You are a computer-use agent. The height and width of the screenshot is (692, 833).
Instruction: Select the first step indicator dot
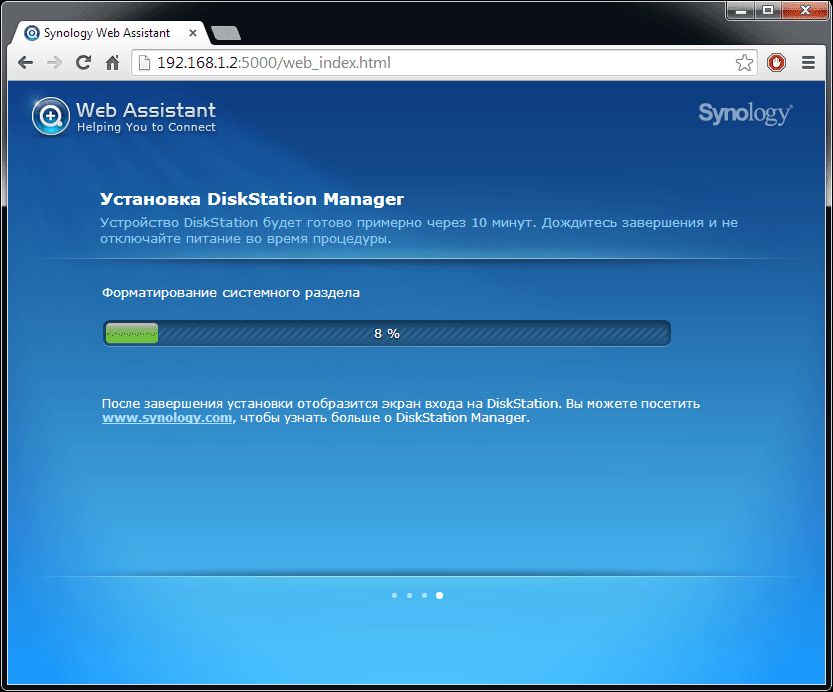[x=394, y=595]
